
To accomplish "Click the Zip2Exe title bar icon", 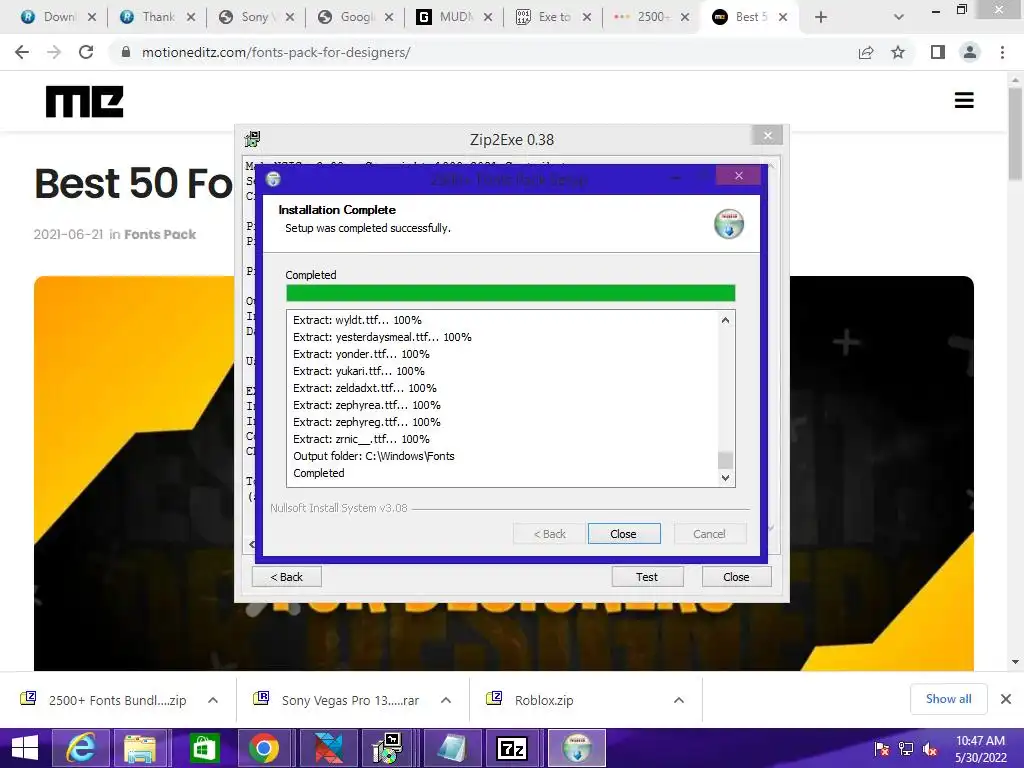I will 252,139.
